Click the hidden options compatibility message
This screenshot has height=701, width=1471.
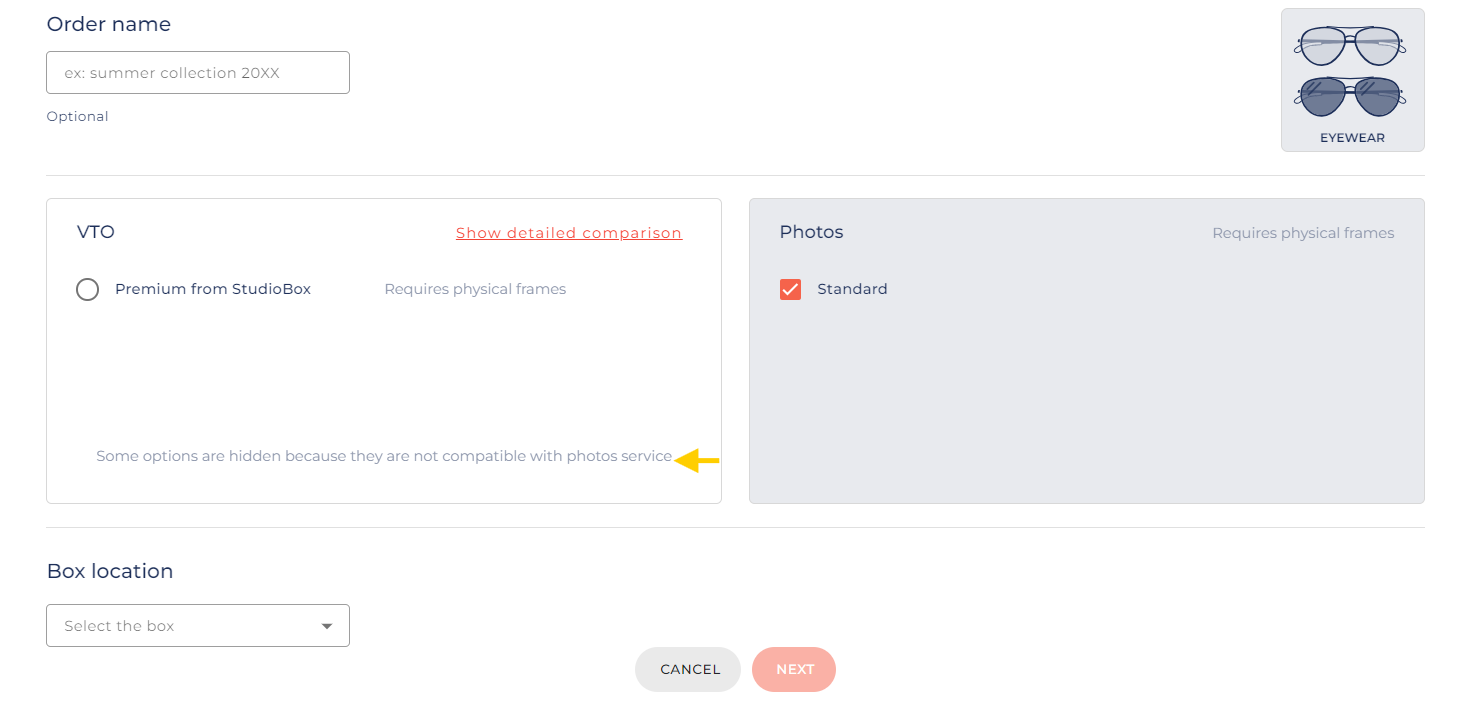coord(384,456)
